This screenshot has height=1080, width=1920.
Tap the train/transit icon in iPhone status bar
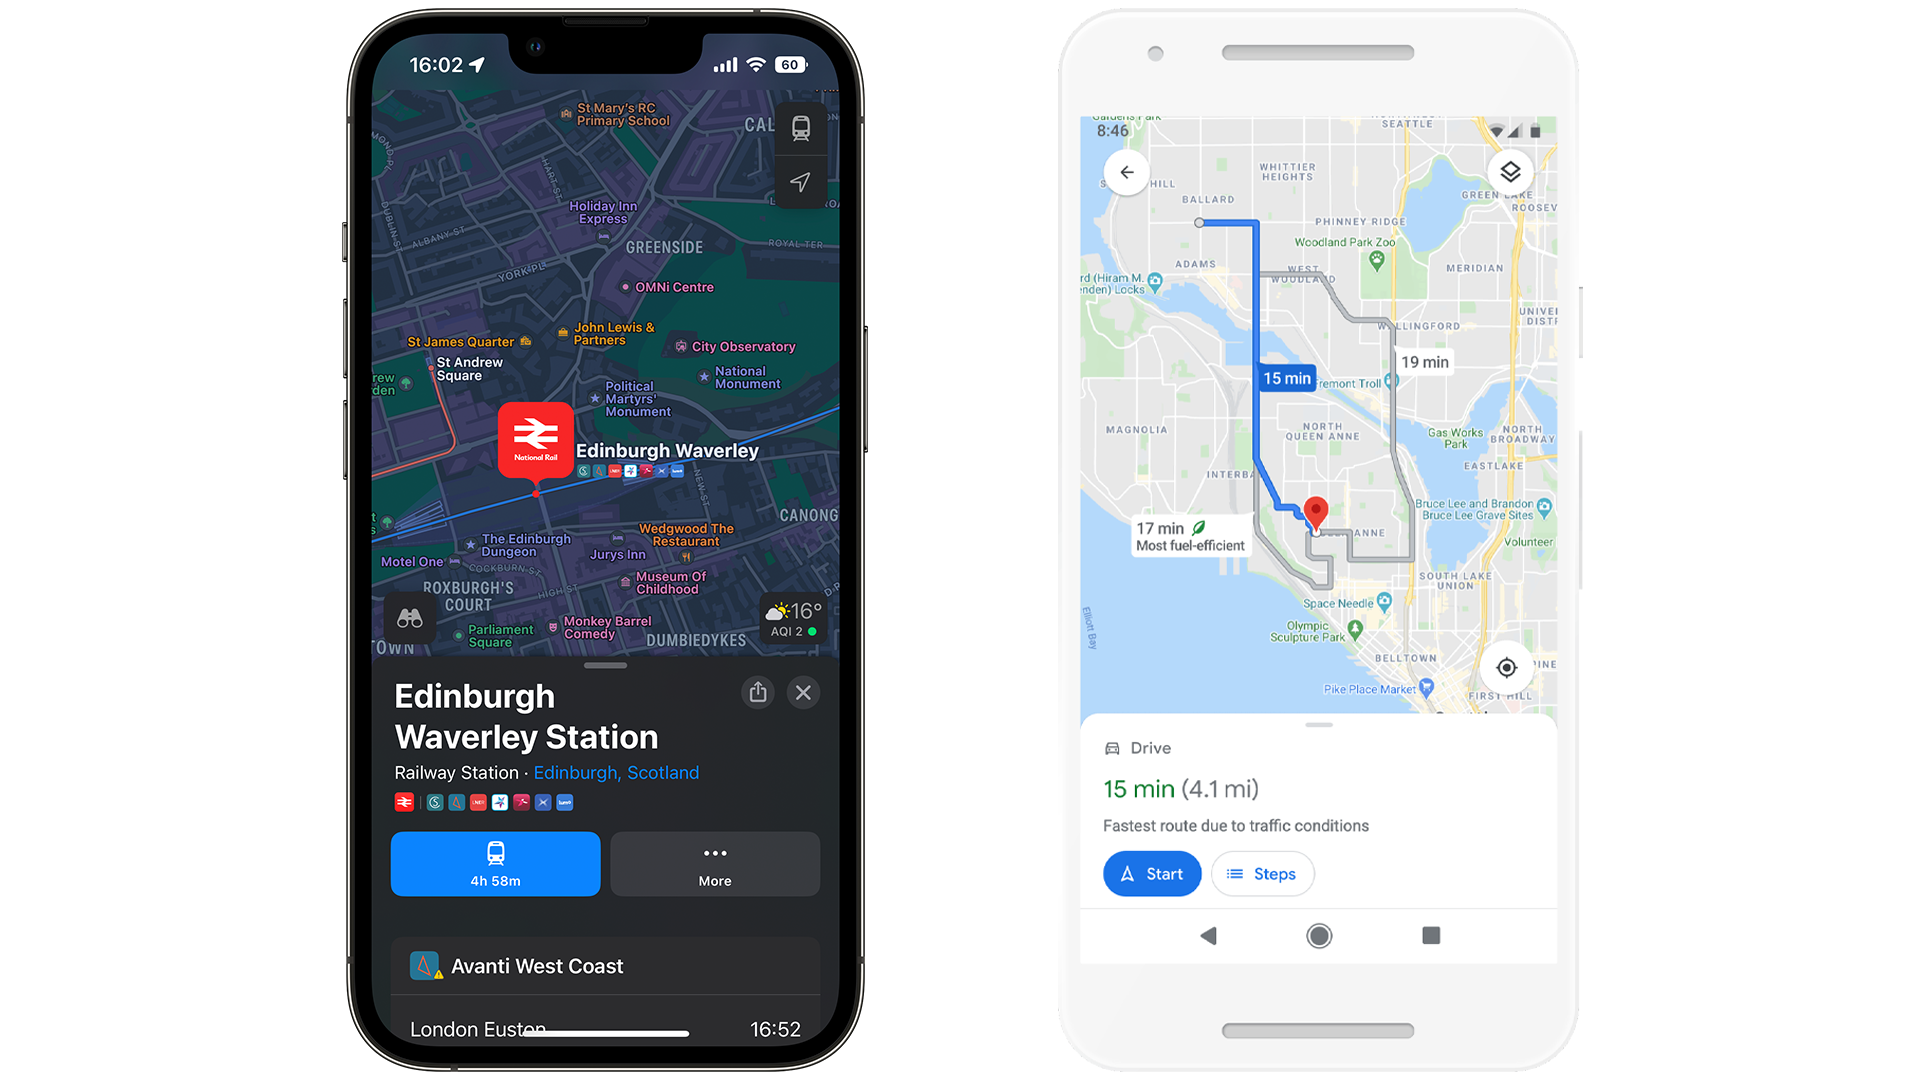tap(798, 128)
